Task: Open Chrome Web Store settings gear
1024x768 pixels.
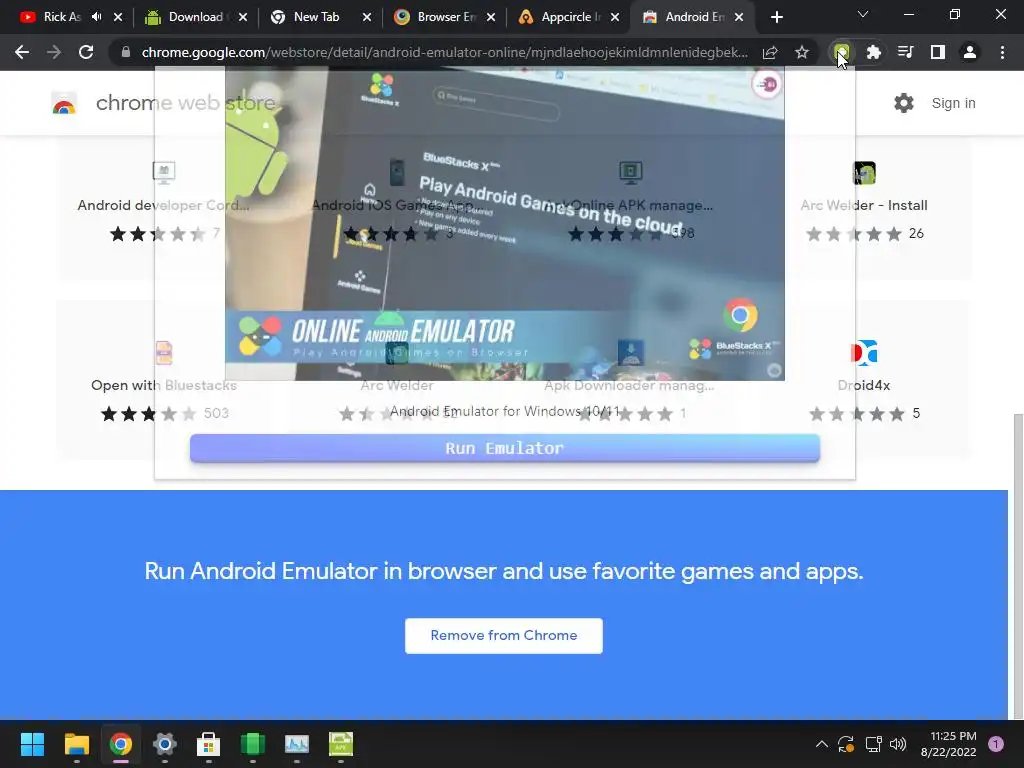Action: point(904,103)
